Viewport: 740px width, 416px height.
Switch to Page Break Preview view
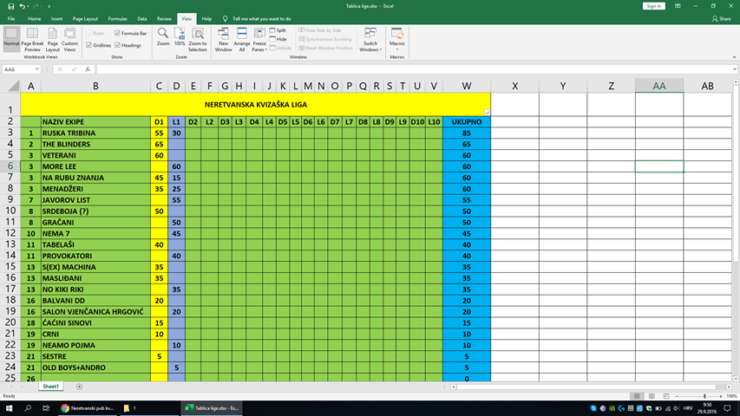tap(32, 39)
